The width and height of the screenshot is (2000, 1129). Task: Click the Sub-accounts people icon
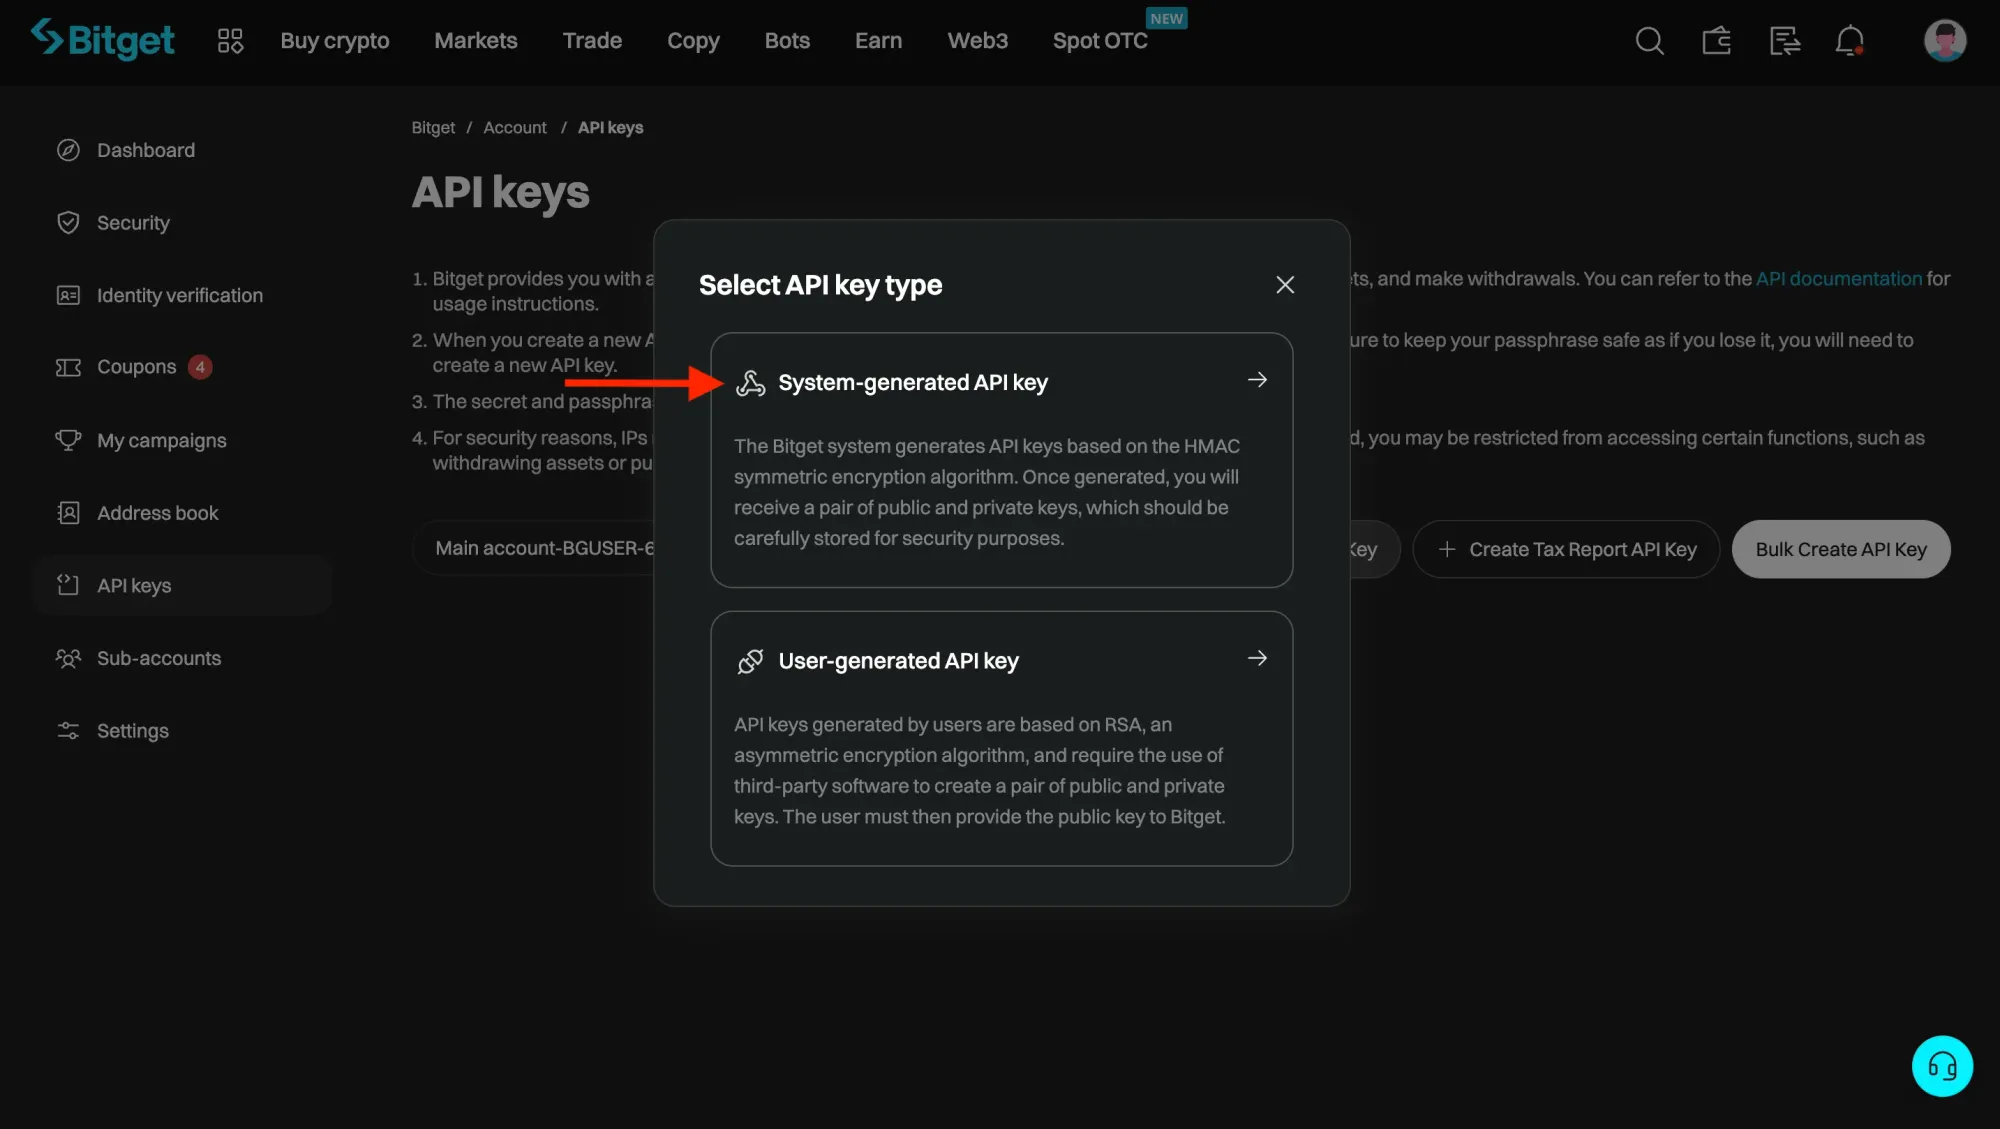tap(68, 658)
